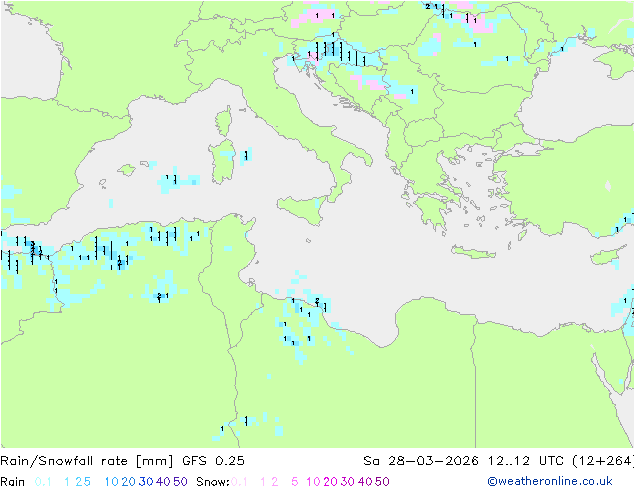Click the "Rain" legend label
Image resolution: width=634 pixels, height=490 pixels.
tap(13, 482)
